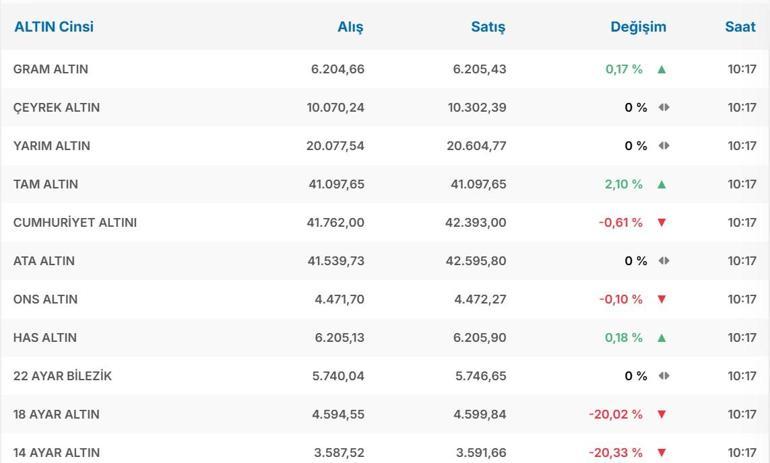Click the Değişim column header
Image resolution: width=770 pixels, height=463 pixels.
tap(638, 27)
